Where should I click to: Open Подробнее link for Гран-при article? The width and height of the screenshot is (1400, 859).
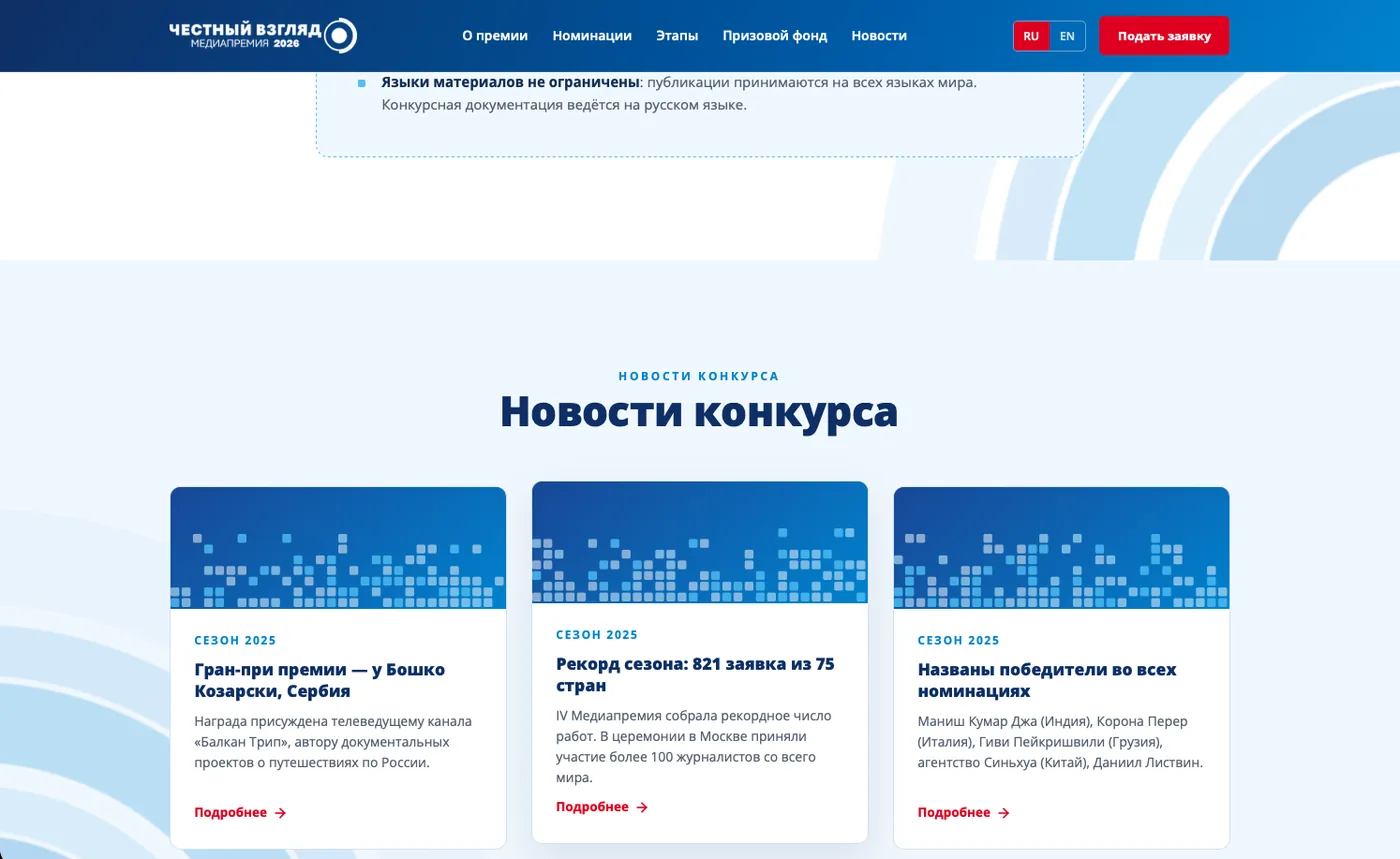point(240,813)
